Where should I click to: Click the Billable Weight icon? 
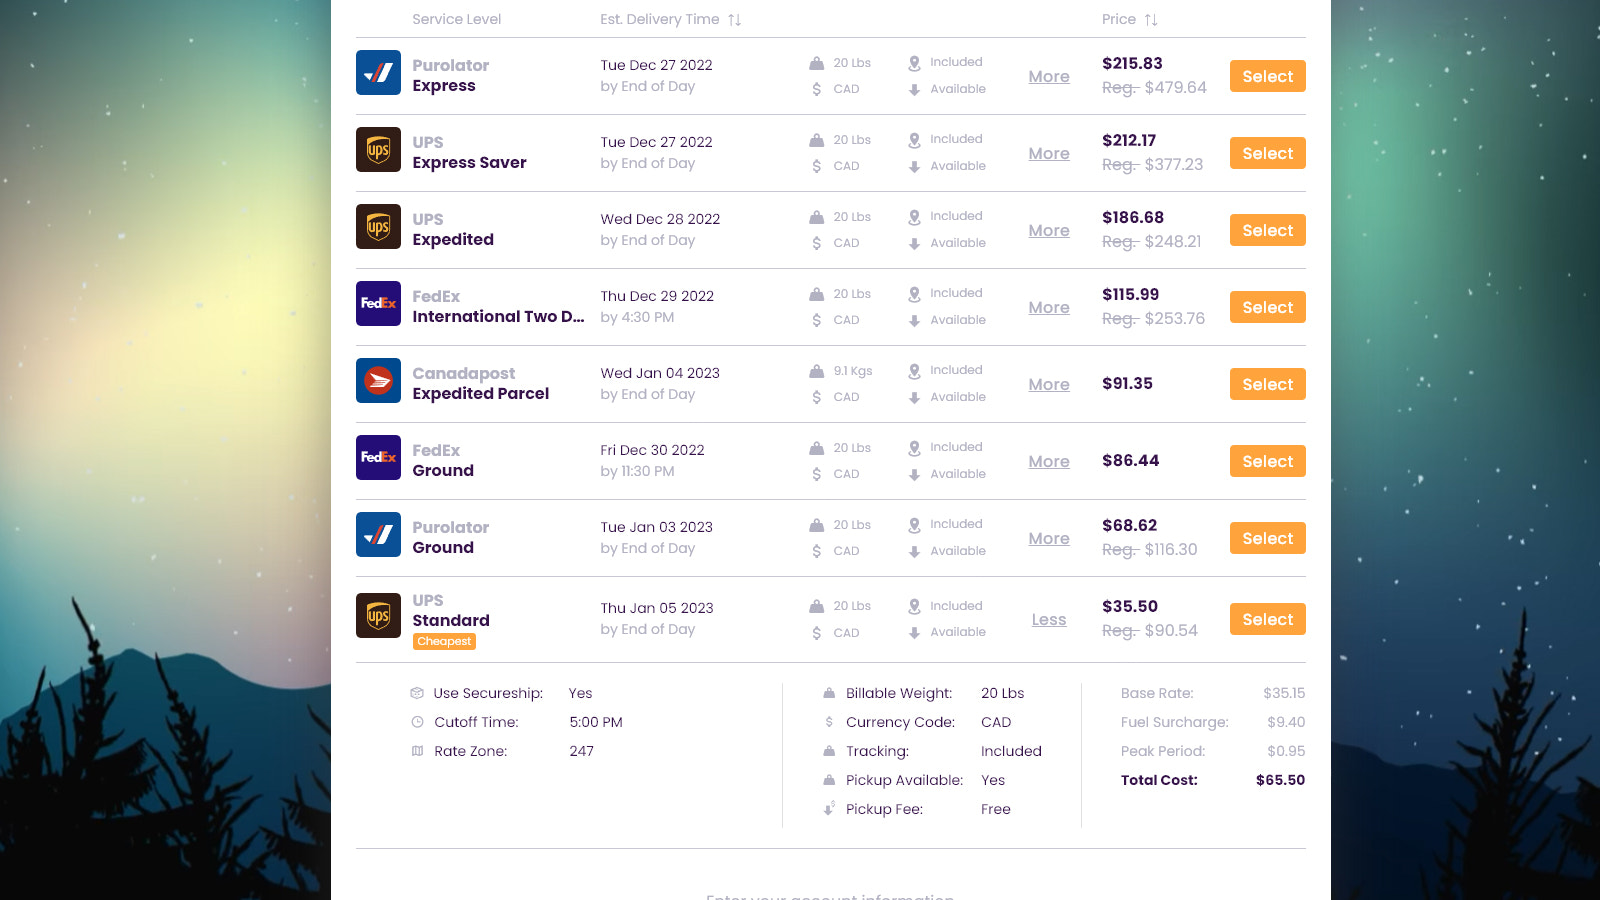click(x=829, y=693)
